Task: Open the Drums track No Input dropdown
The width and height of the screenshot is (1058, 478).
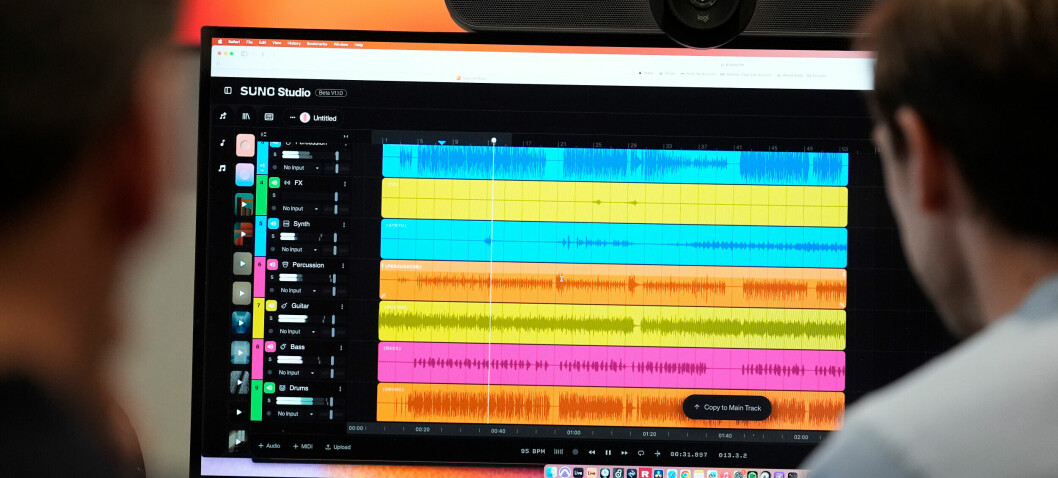Action: (295, 413)
